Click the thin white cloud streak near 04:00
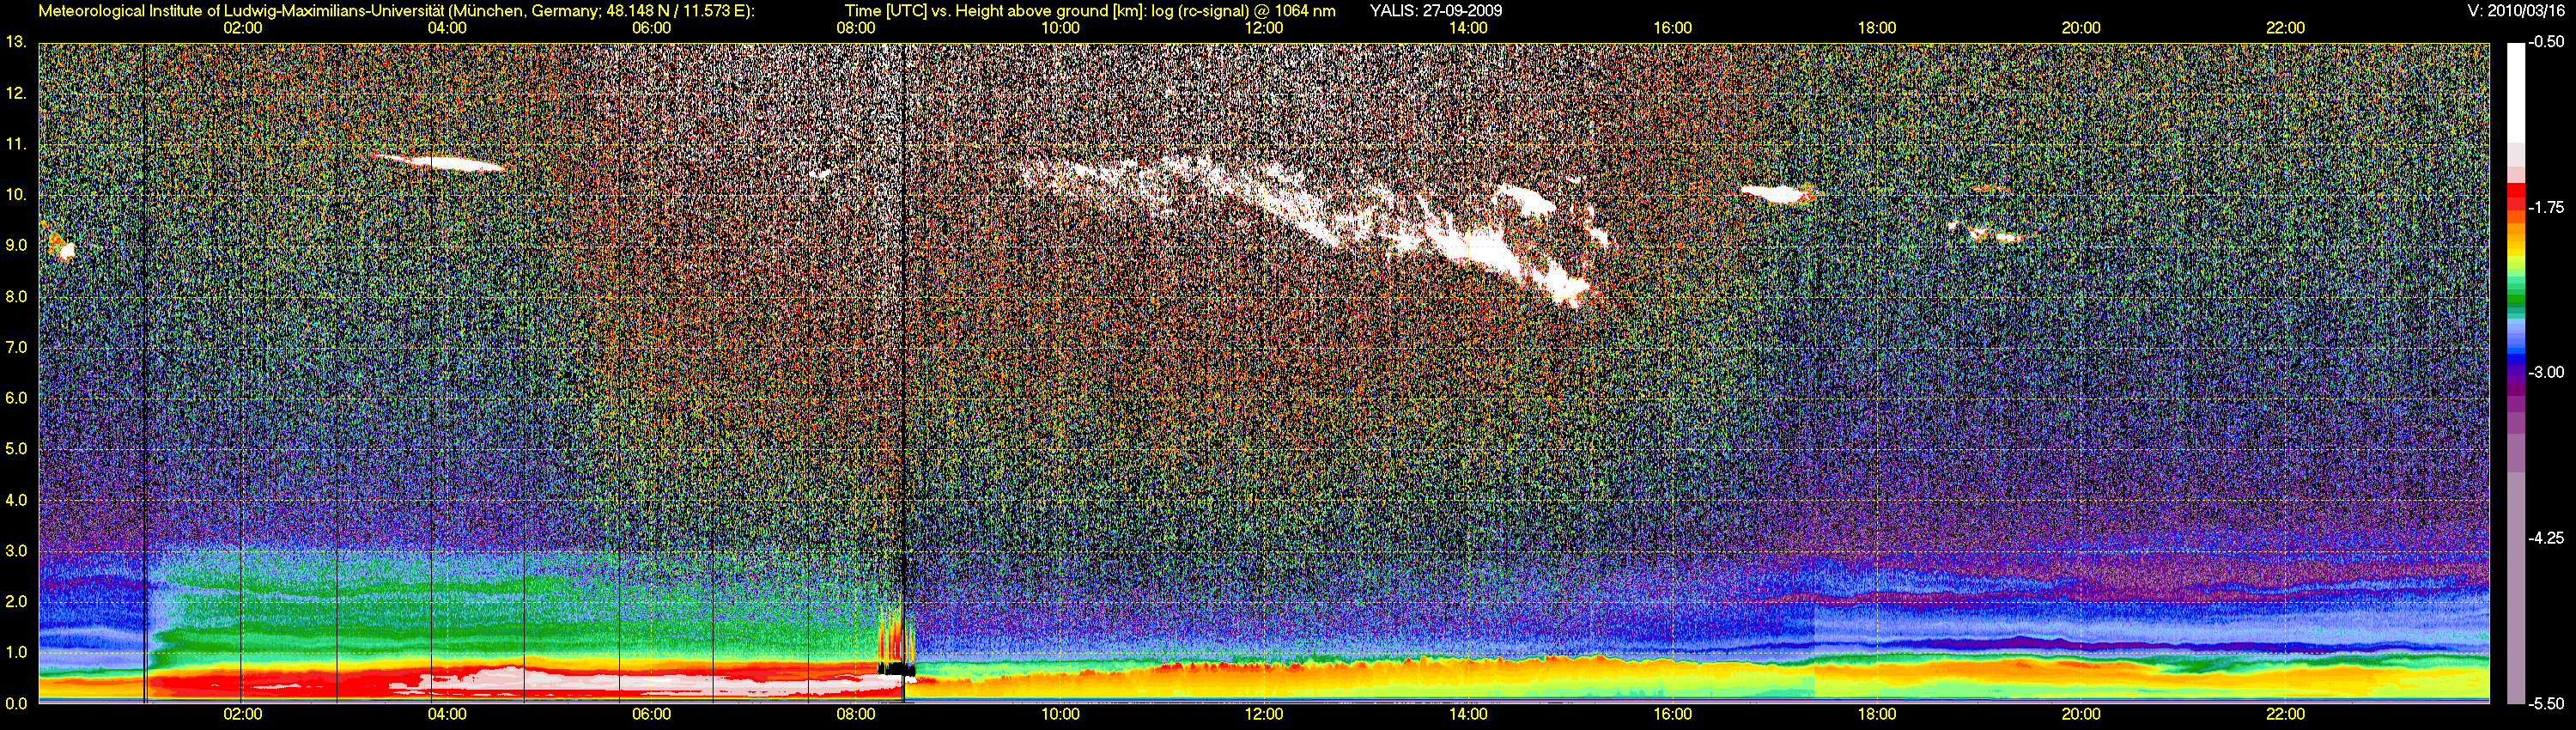The width and height of the screenshot is (2576, 730). tap(438, 162)
